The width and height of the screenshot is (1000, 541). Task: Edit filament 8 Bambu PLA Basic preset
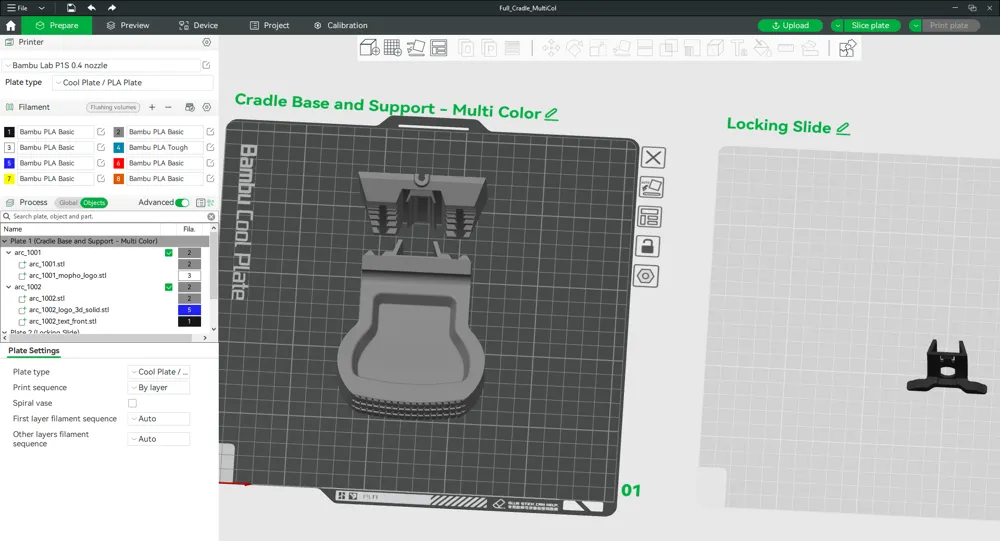pos(210,179)
